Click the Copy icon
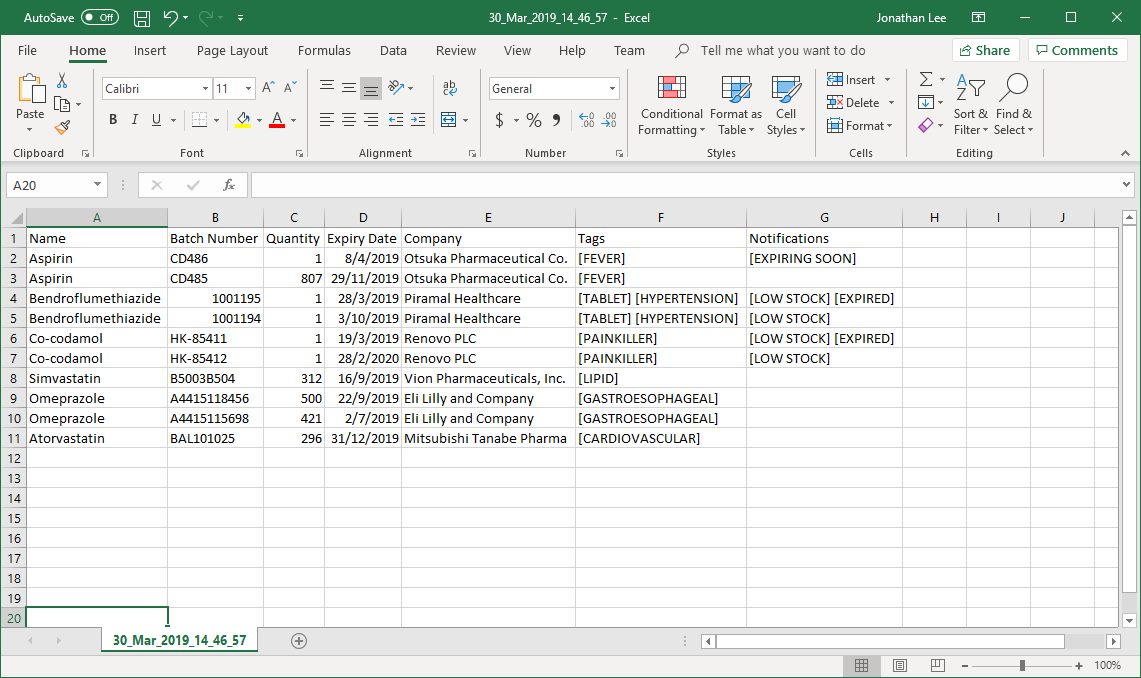Screen dimensions: 1141x678 [62, 104]
